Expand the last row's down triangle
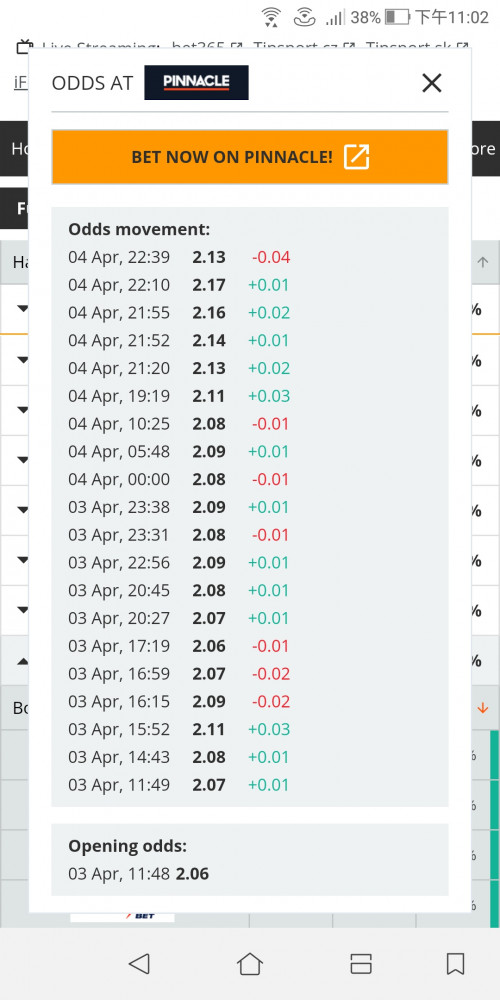Screen dimensions: 500x1000 click(22, 610)
